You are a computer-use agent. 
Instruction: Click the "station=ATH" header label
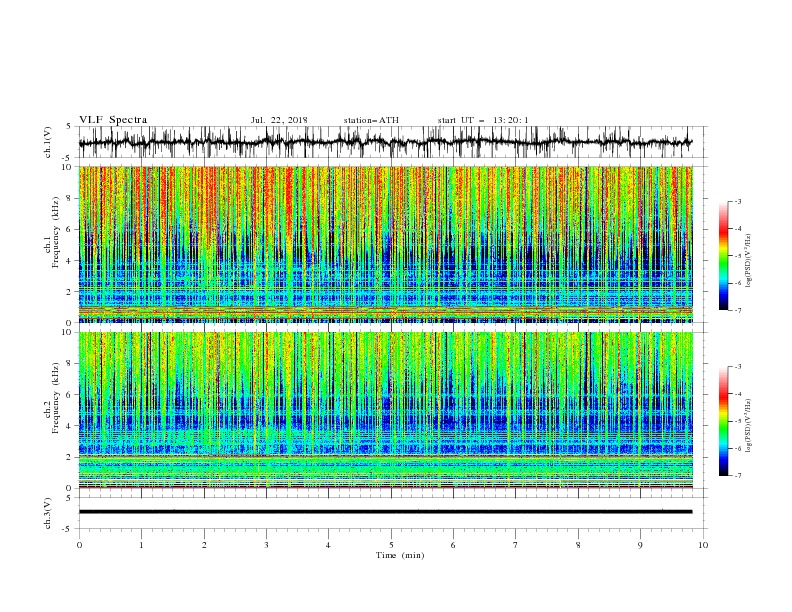pos(371,120)
